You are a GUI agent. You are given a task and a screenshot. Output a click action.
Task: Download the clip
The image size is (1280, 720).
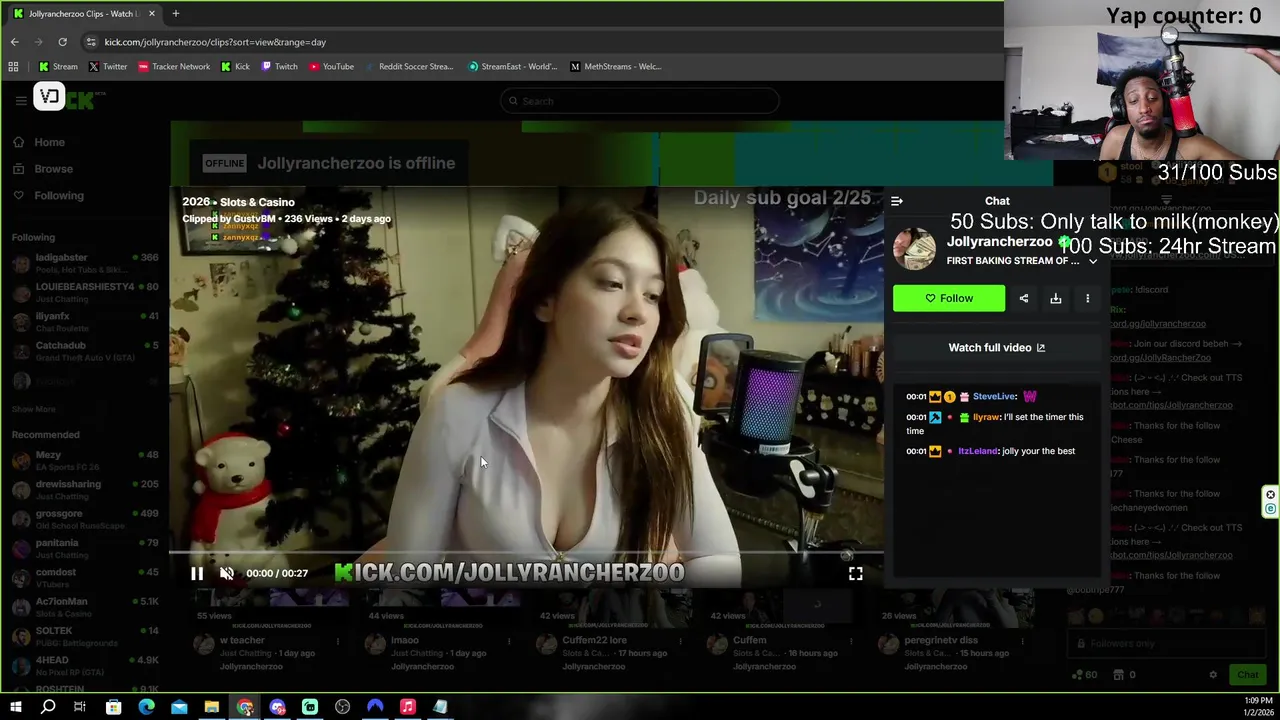[1056, 298]
